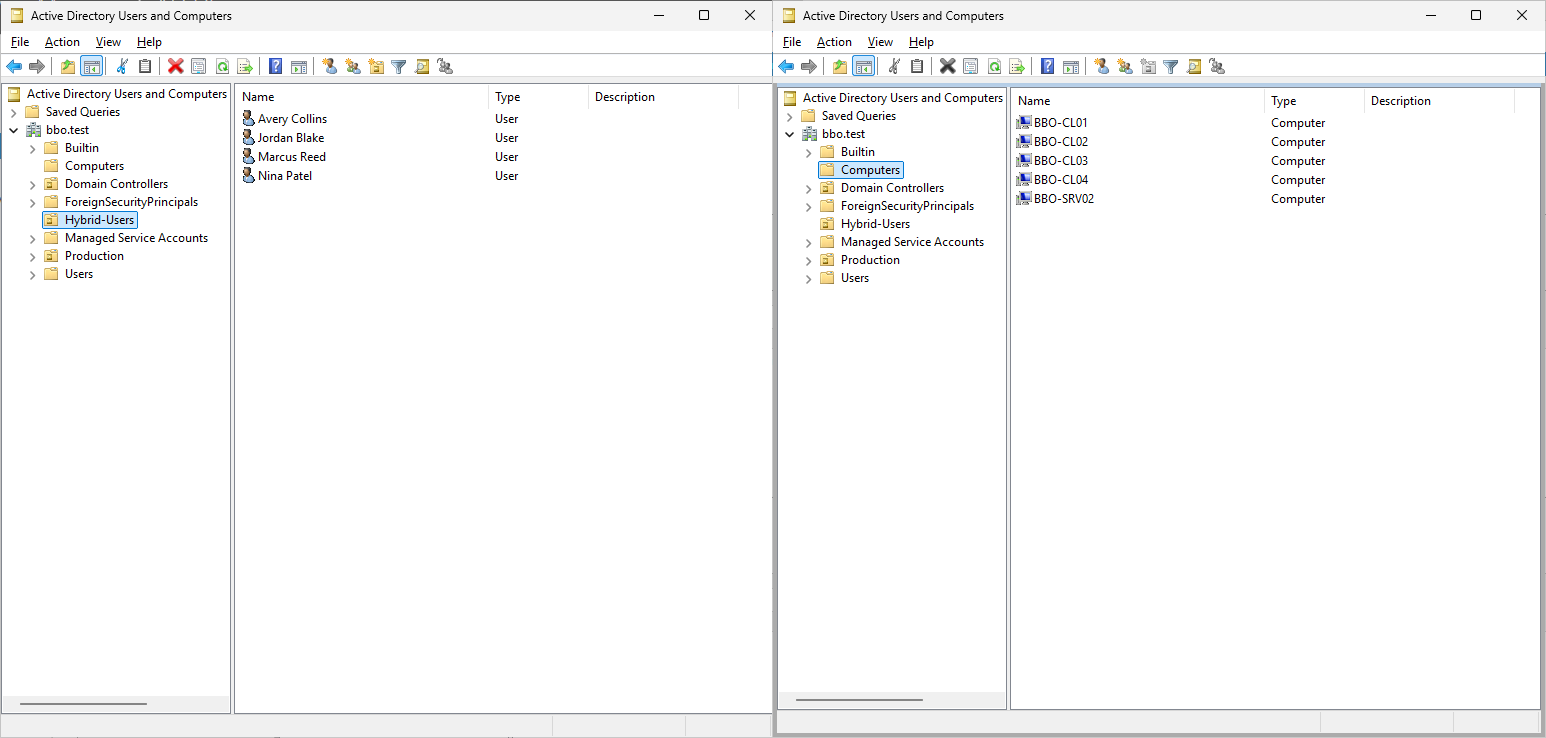This screenshot has width=1546, height=738.
Task: Open File menu in users-list window
Action: 20,42
